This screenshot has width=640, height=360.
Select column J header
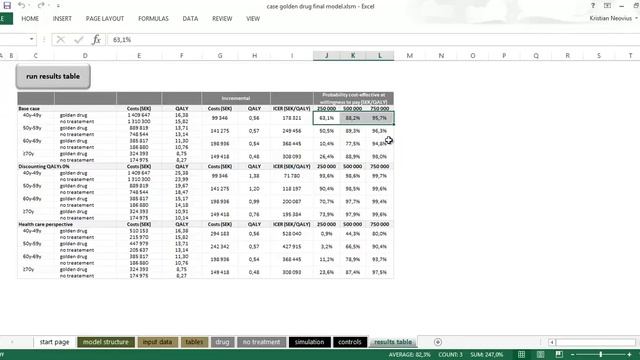point(327,56)
